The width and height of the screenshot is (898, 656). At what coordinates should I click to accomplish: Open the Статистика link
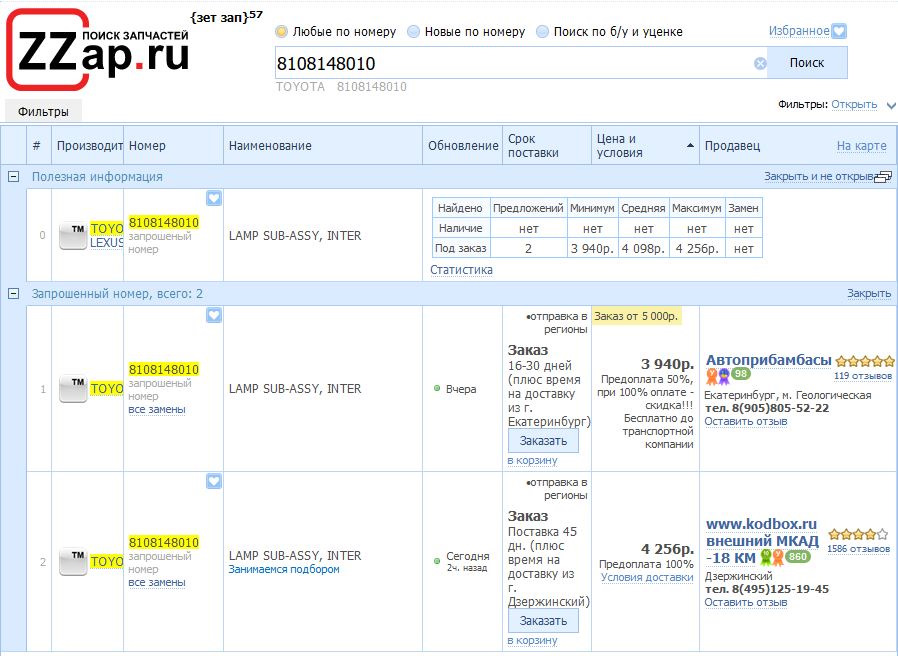(x=461, y=270)
